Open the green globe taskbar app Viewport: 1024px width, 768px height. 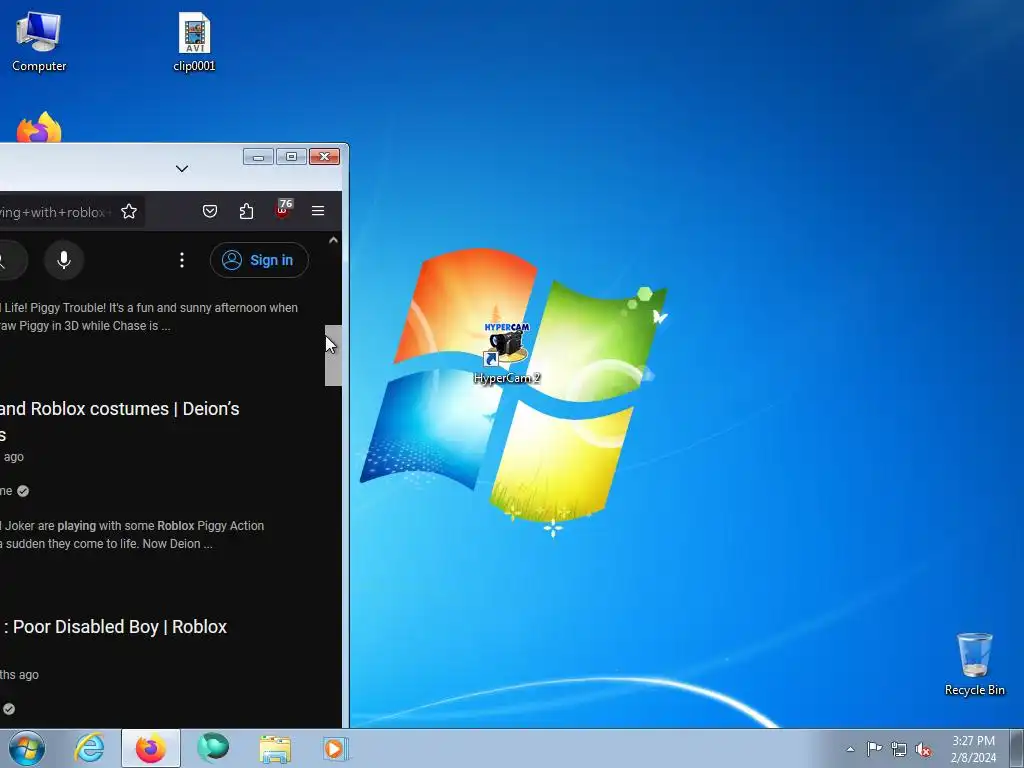tap(213, 748)
